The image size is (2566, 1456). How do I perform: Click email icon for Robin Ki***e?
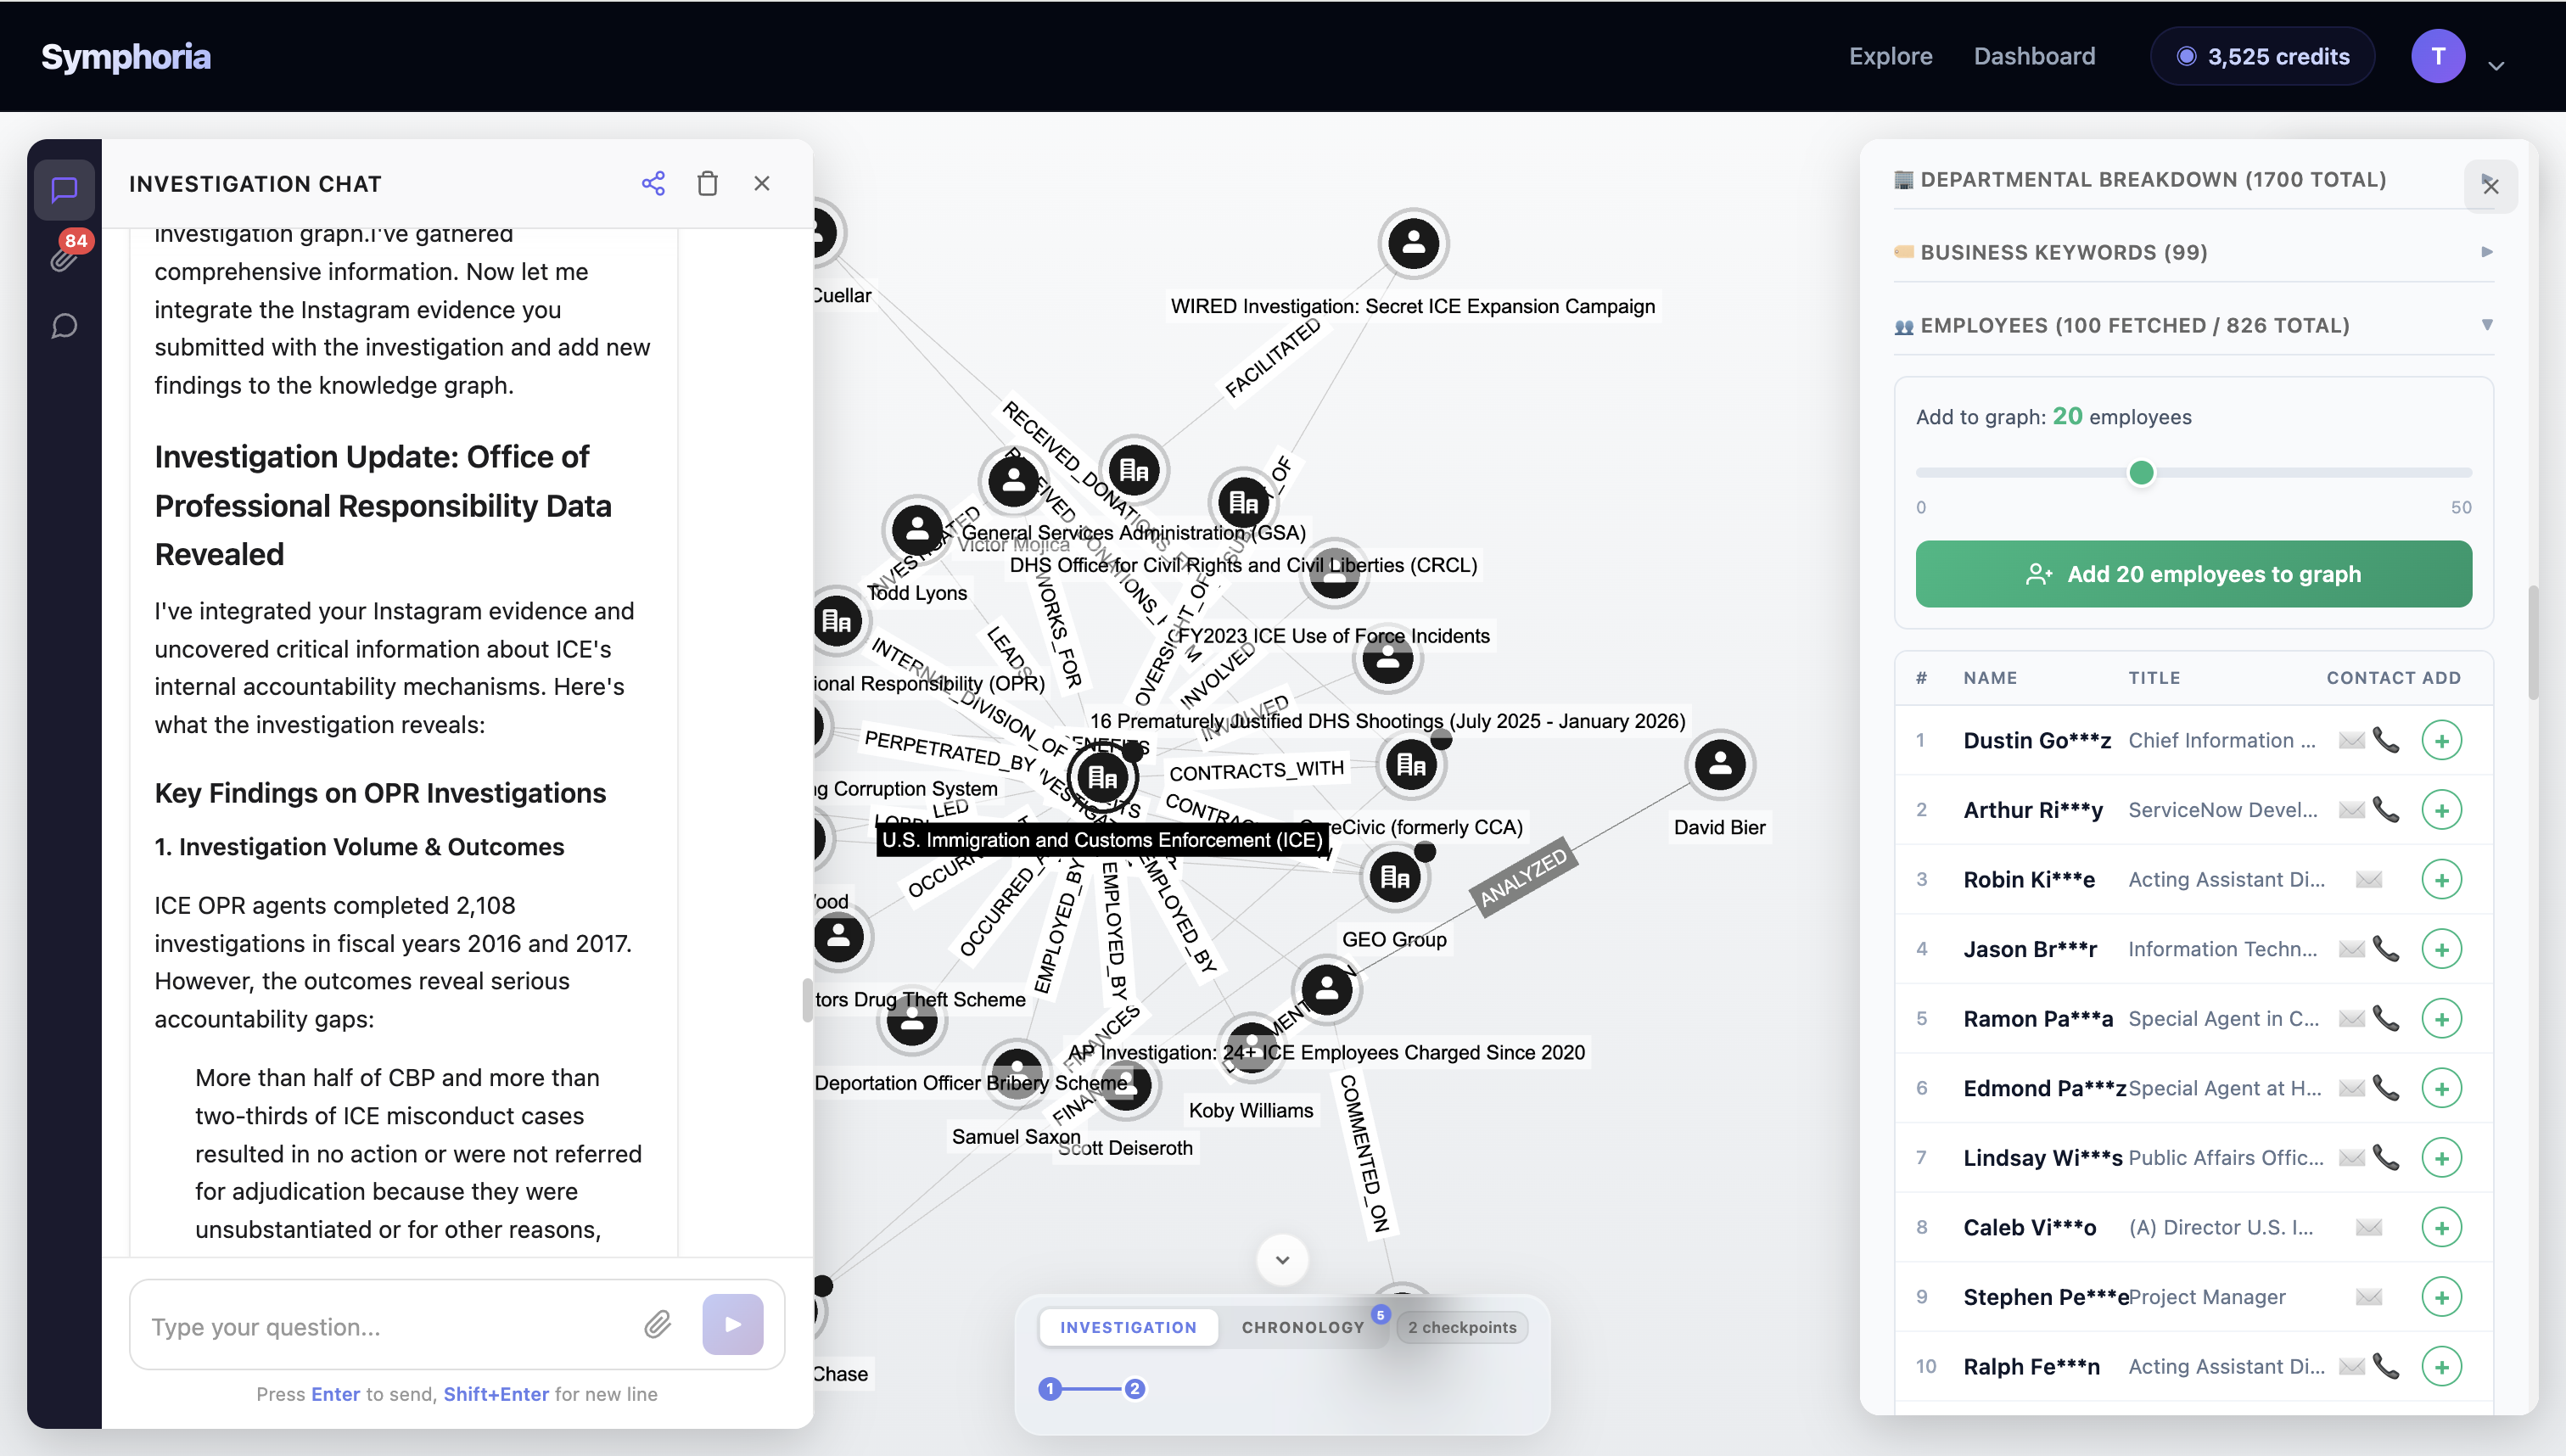coord(2368,880)
